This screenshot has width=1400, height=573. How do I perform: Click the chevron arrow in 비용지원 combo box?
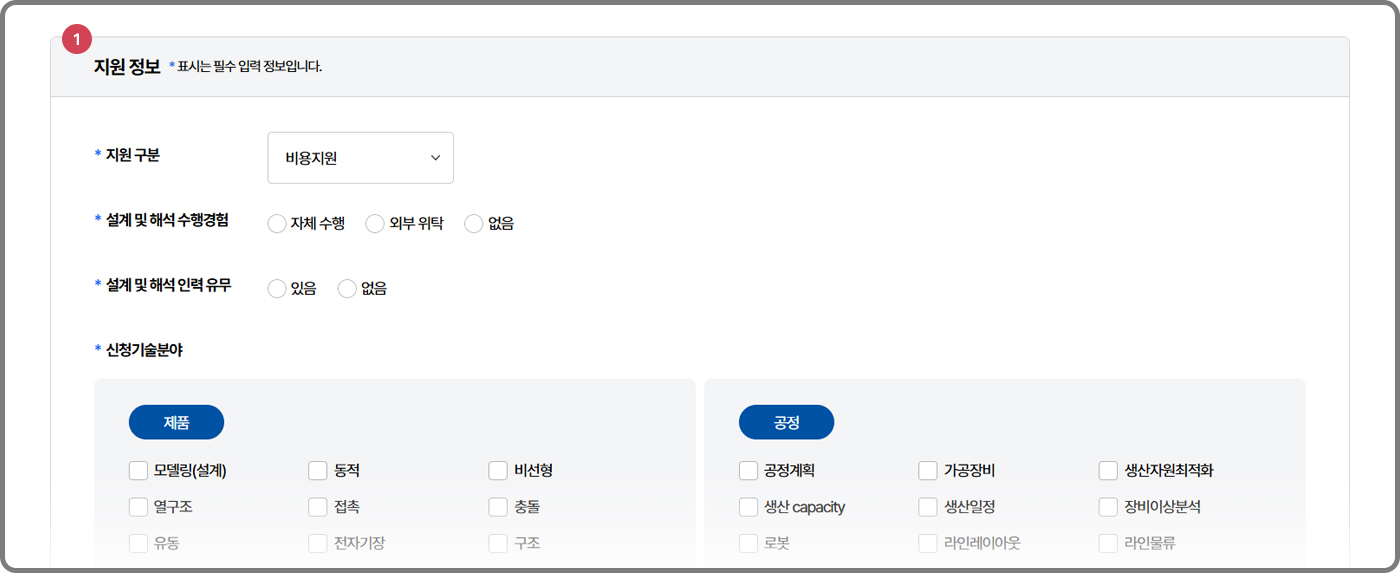[x=435, y=158]
